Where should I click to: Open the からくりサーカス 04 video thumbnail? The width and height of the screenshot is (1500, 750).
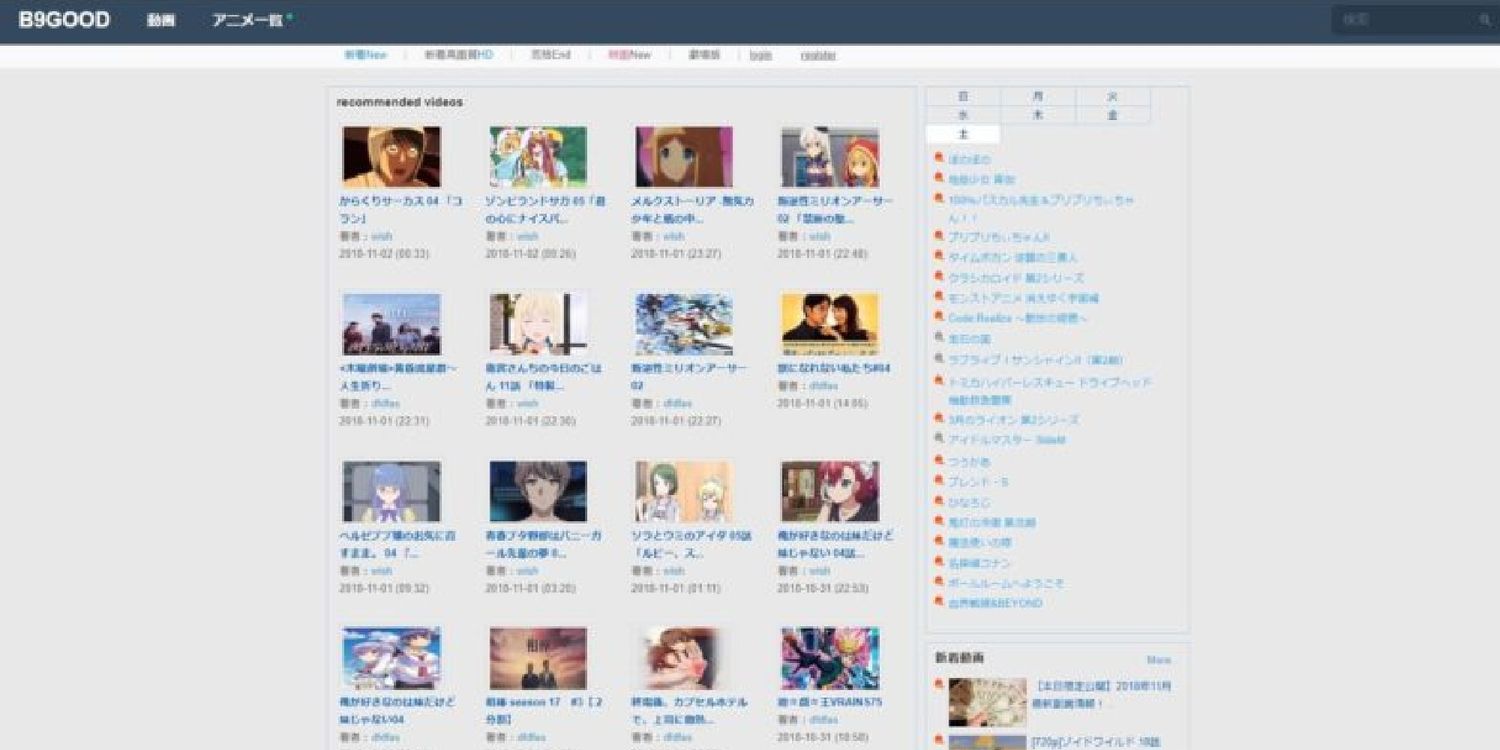tap(391, 157)
